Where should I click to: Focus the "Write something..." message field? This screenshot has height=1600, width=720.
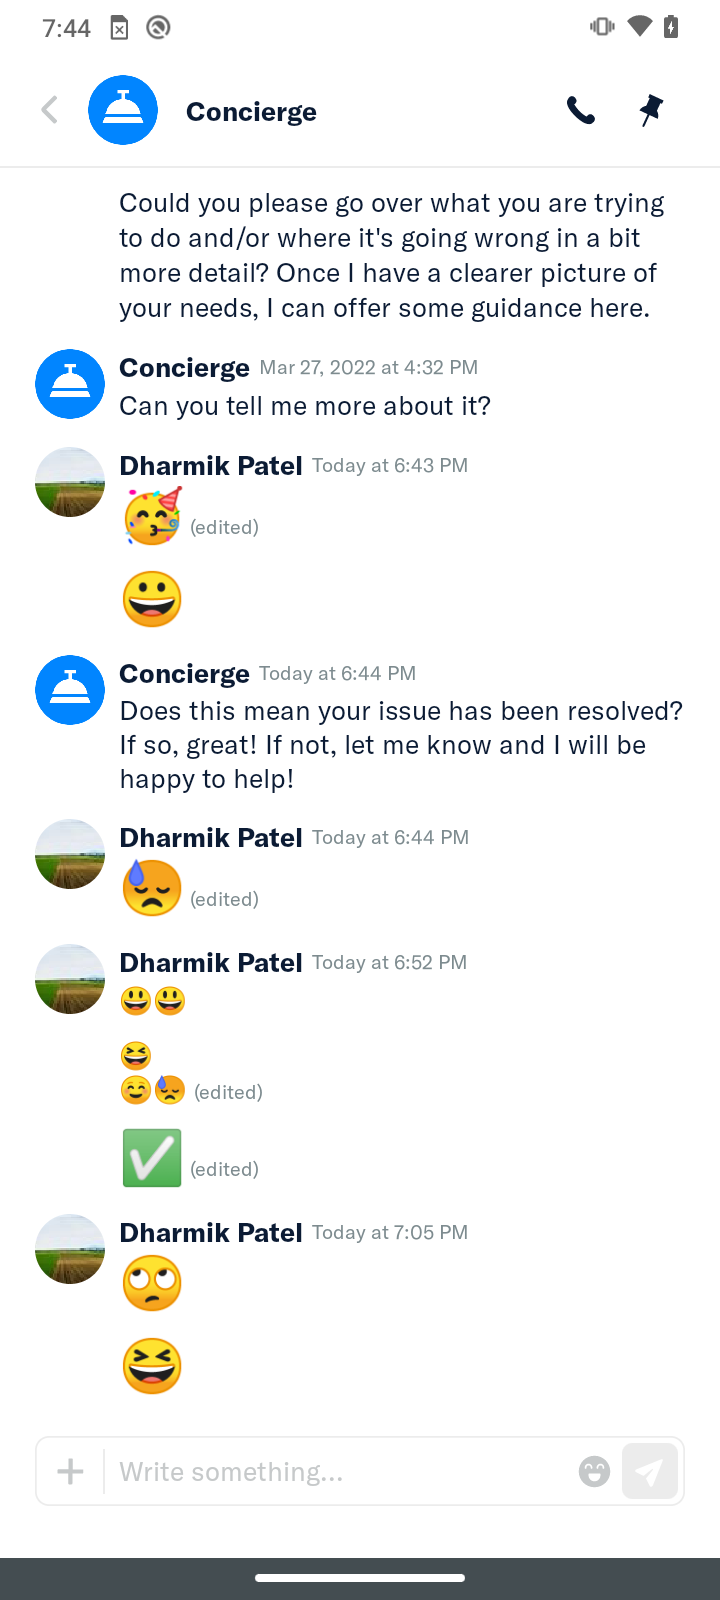pyautogui.click(x=340, y=1471)
